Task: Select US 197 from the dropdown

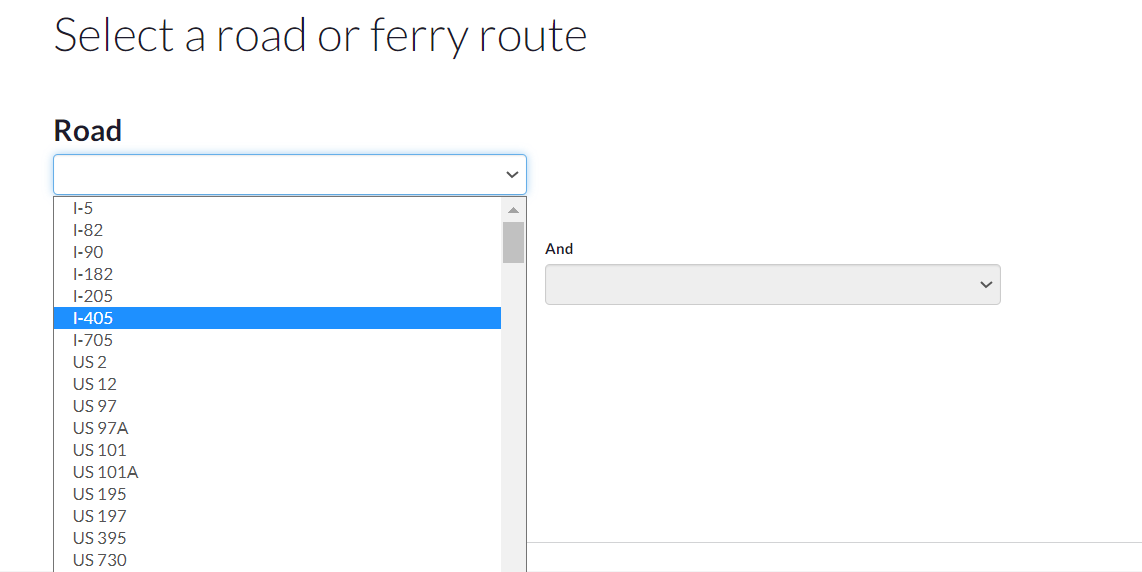Action: pos(100,516)
